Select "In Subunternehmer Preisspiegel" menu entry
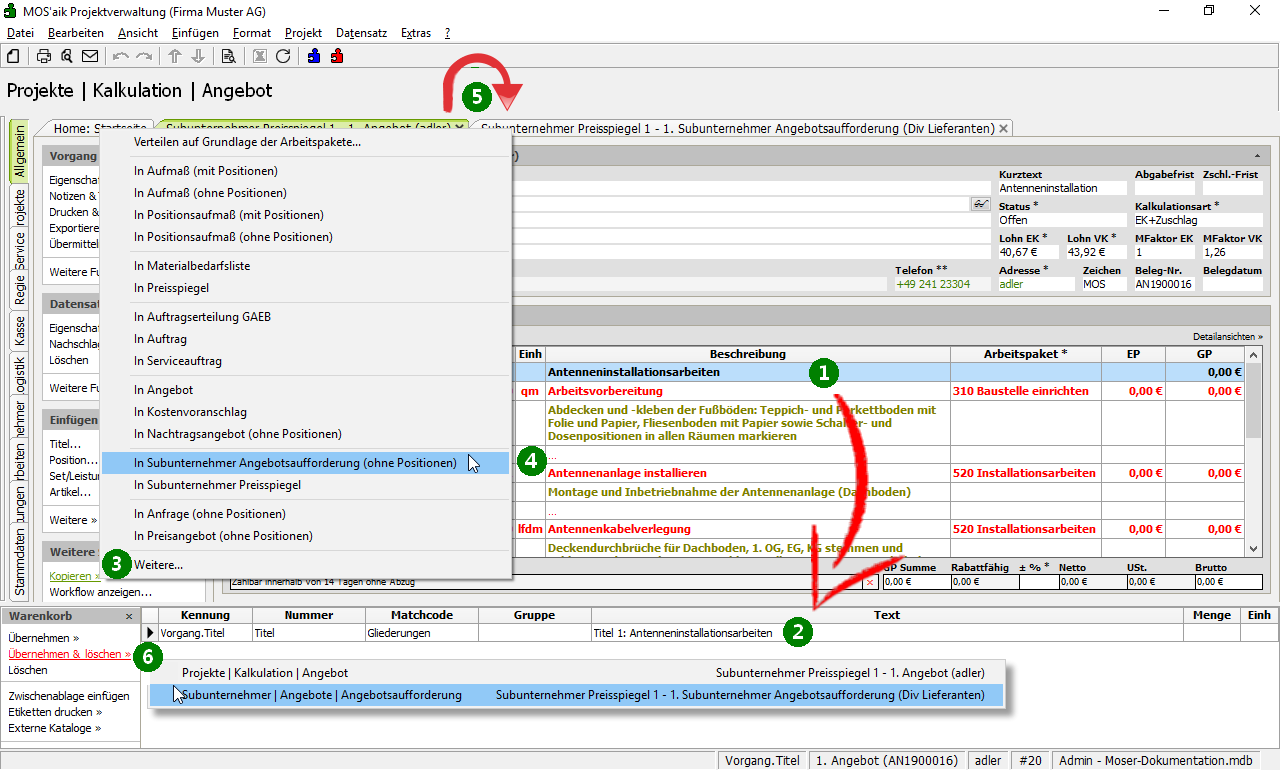This screenshot has width=1280, height=770. 217,485
